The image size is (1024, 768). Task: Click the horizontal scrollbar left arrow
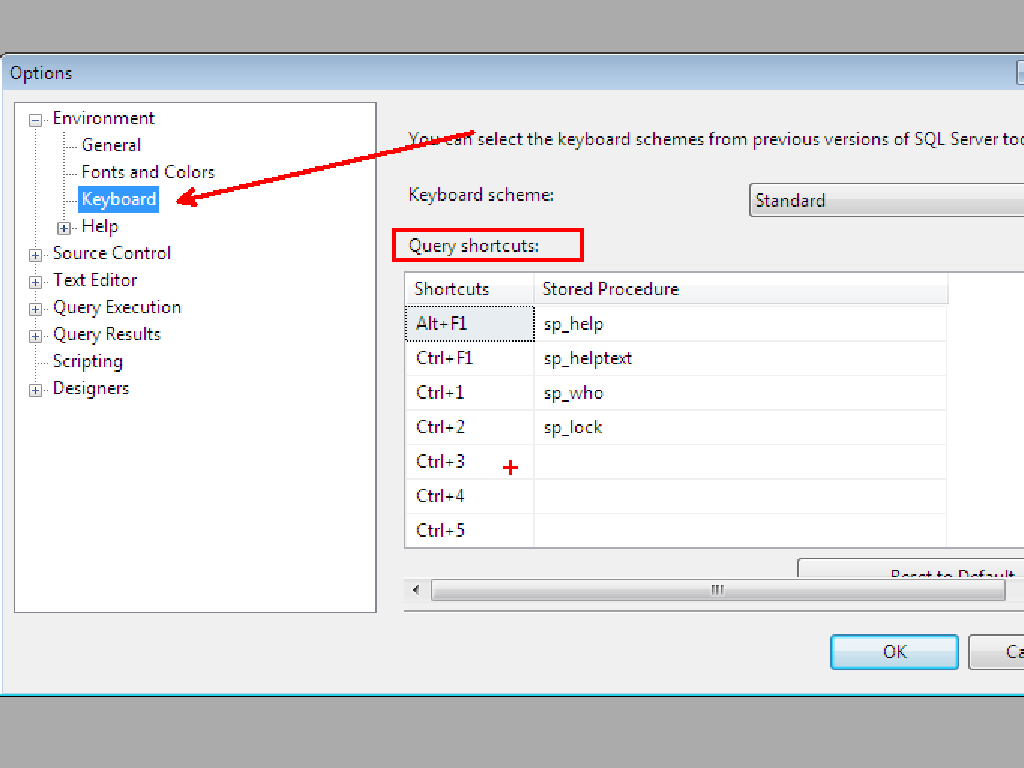click(415, 590)
